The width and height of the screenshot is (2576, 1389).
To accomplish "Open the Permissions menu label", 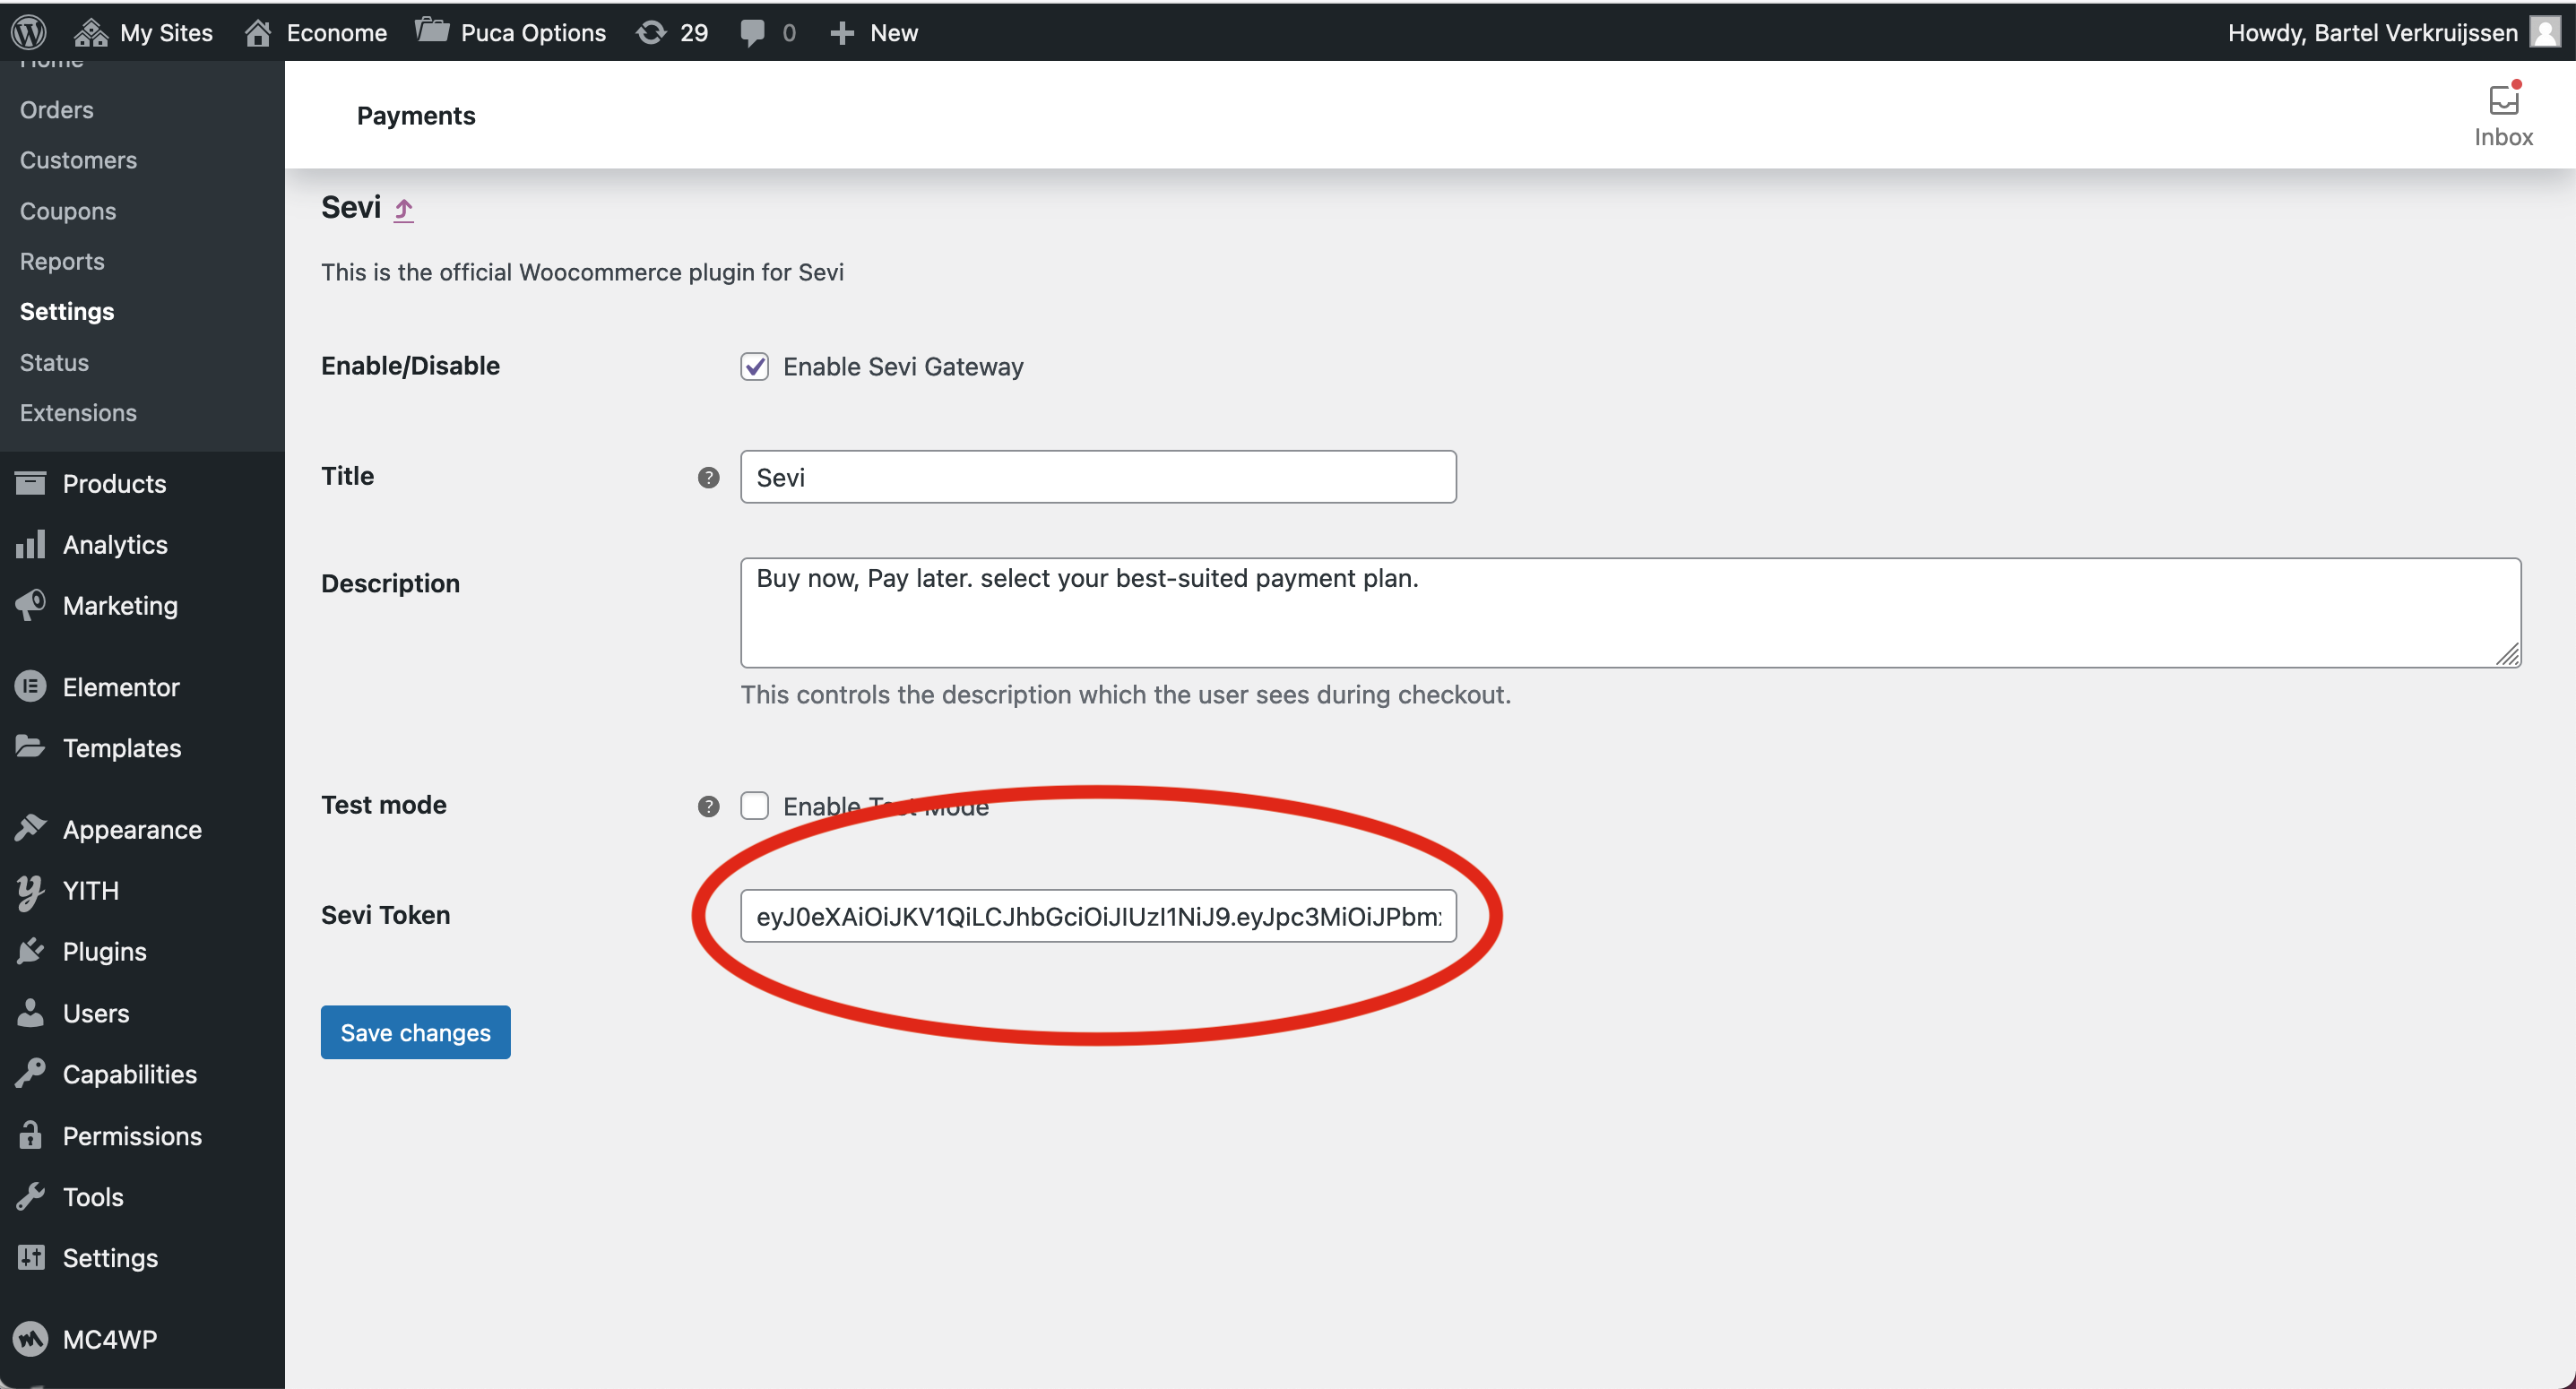I will [132, 1135].
